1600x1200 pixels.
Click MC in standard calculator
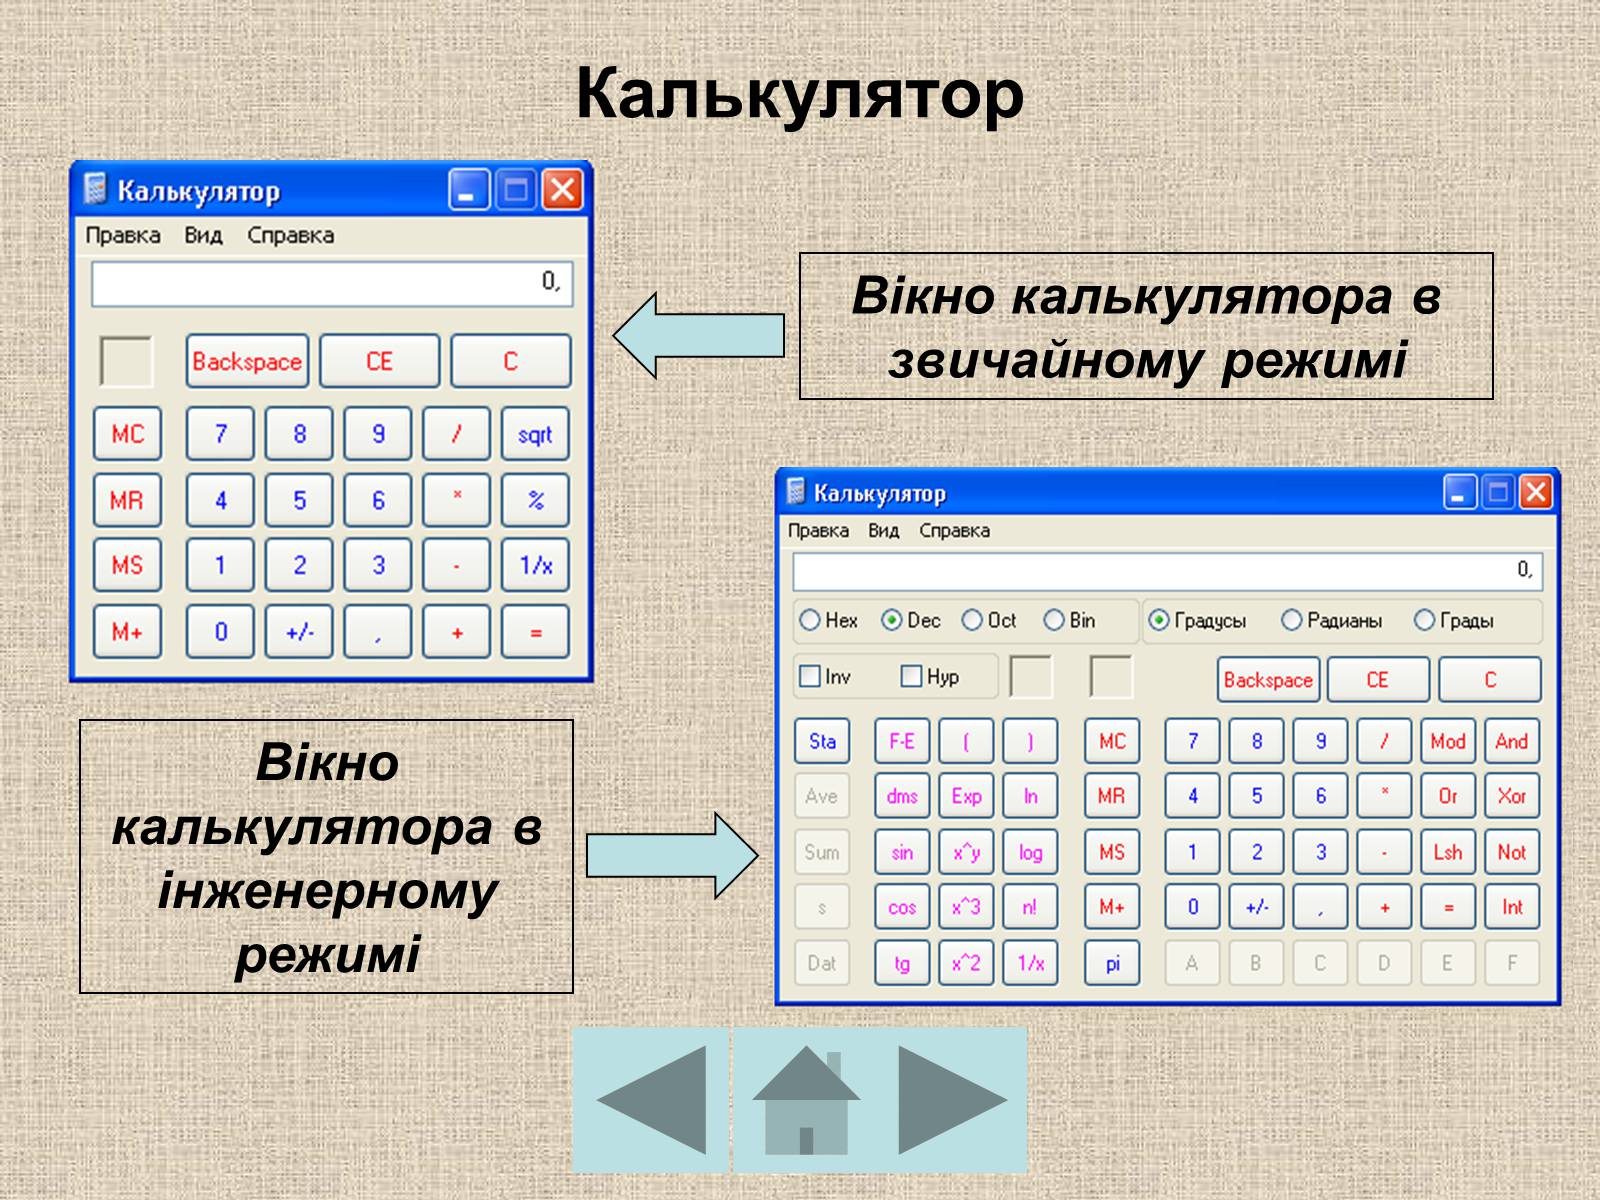[x=127, y=434]
